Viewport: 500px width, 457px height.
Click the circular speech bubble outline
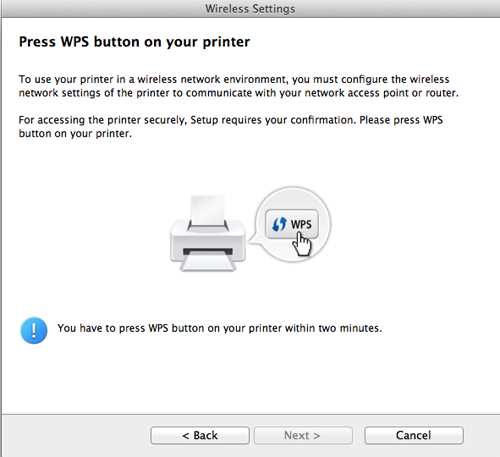293,224
